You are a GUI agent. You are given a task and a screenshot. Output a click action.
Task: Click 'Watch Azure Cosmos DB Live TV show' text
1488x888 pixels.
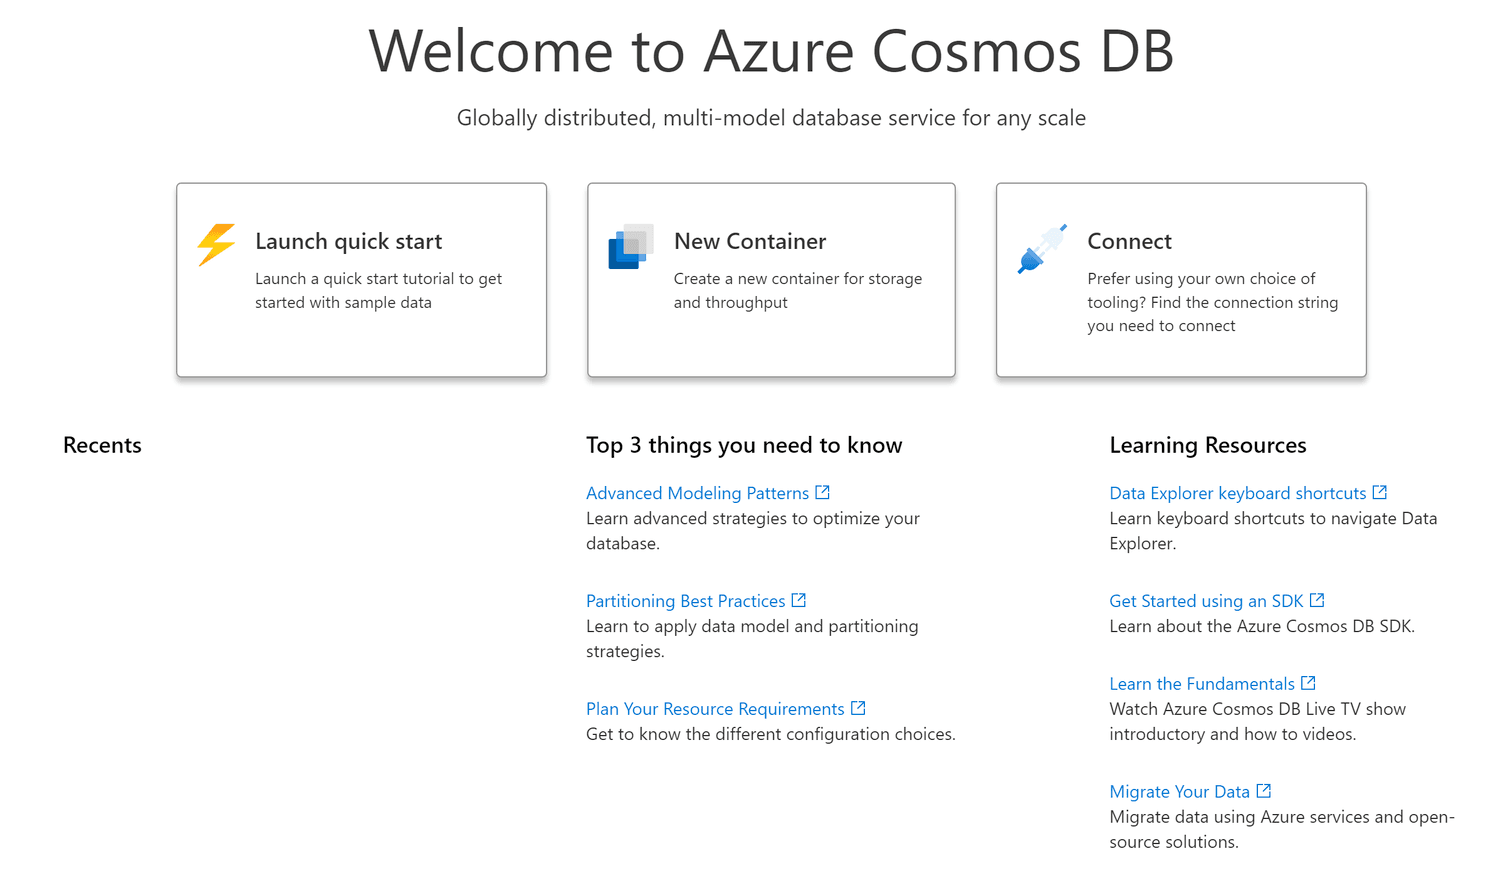click(1257, 721)
